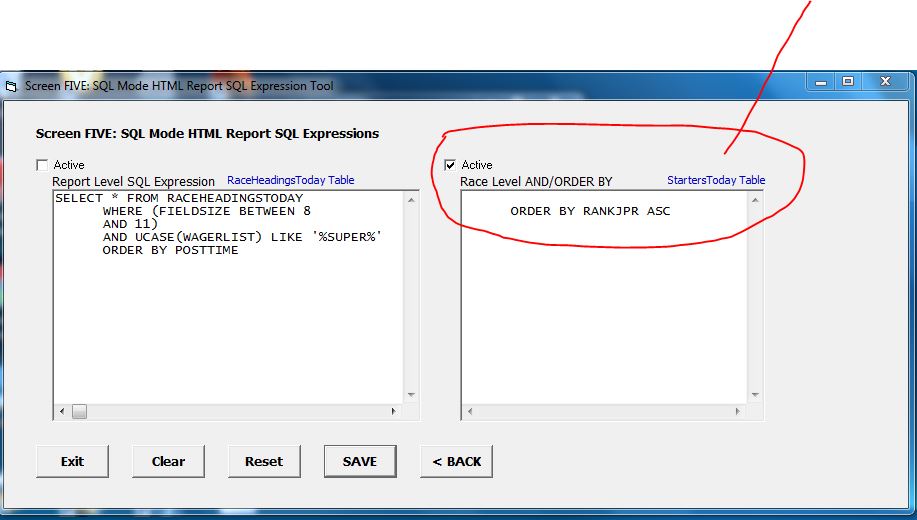The image size is (917, 520).
Task: Click into Report Level SQL Expression text box
Action: 229,297
